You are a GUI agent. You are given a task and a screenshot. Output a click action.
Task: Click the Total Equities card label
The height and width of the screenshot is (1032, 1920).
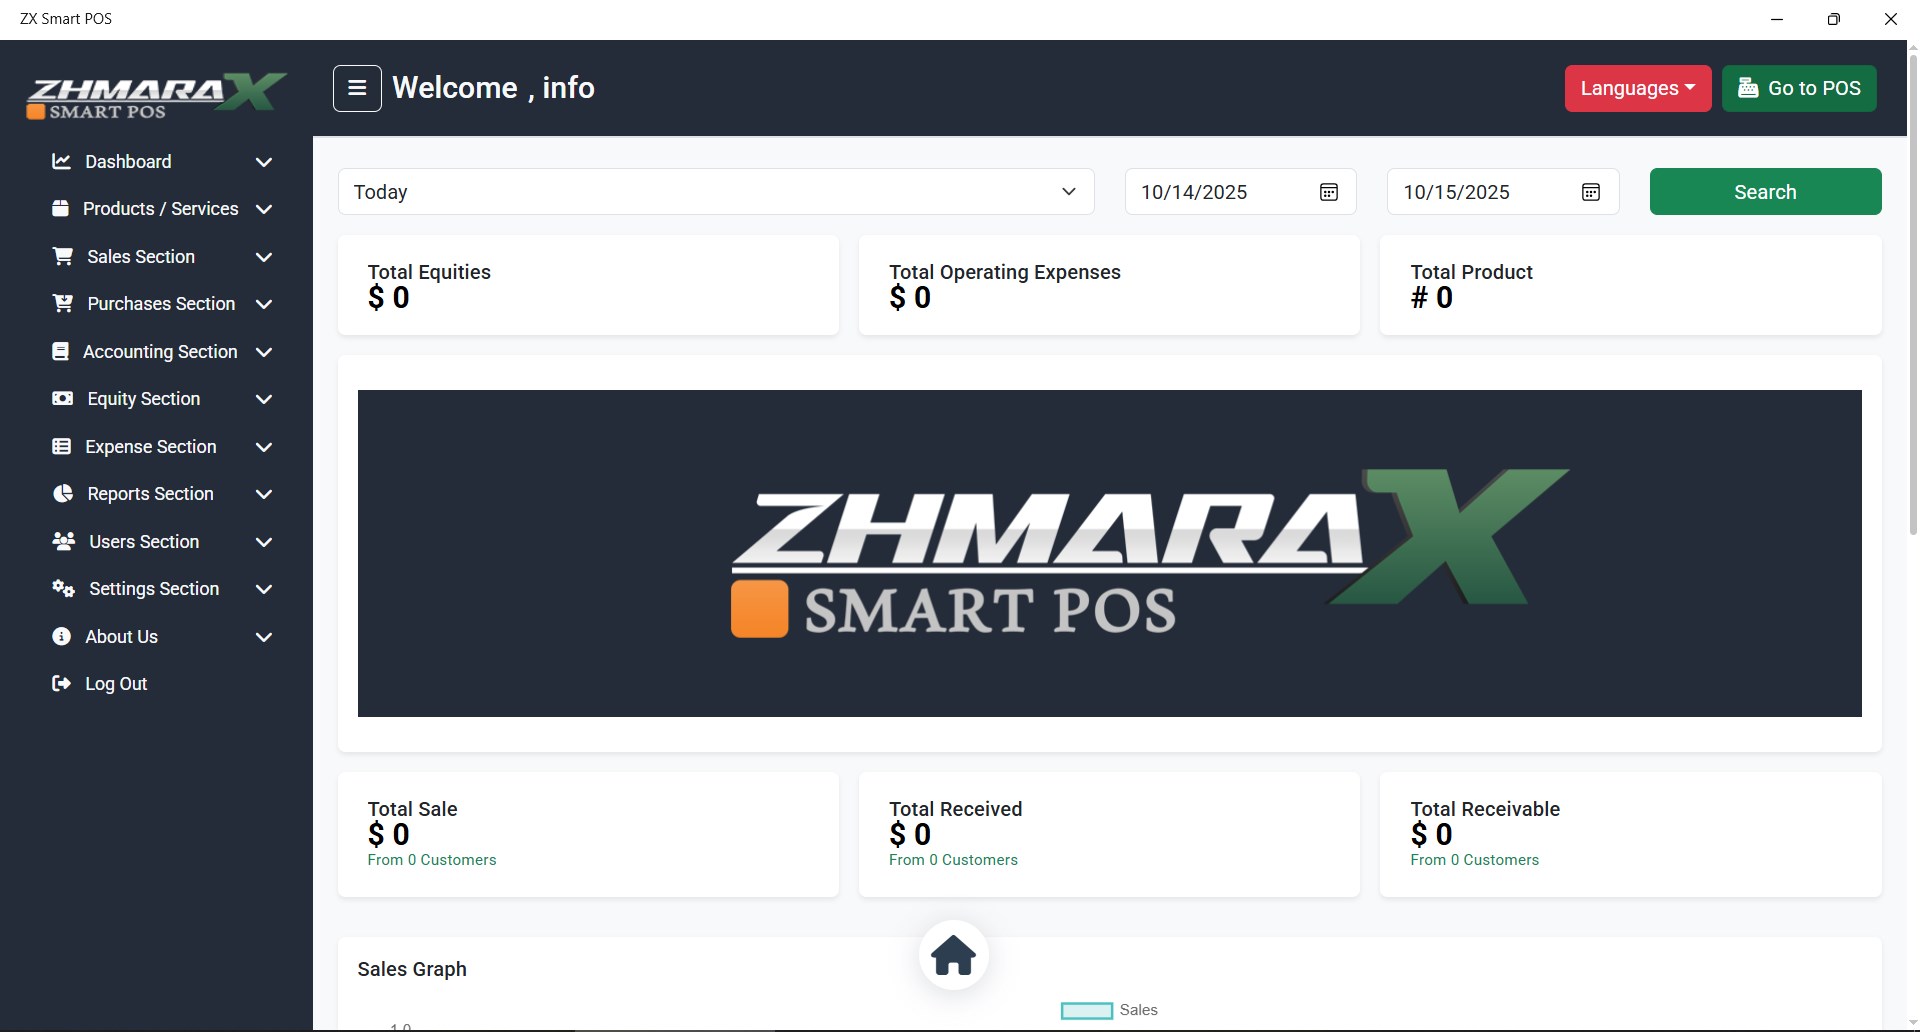(x=429, y=272)
